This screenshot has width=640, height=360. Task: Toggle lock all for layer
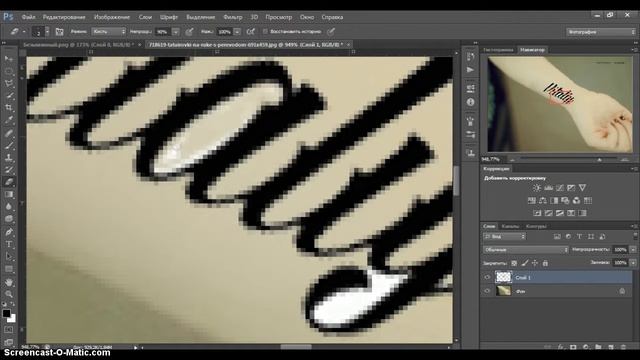(545, 263)
